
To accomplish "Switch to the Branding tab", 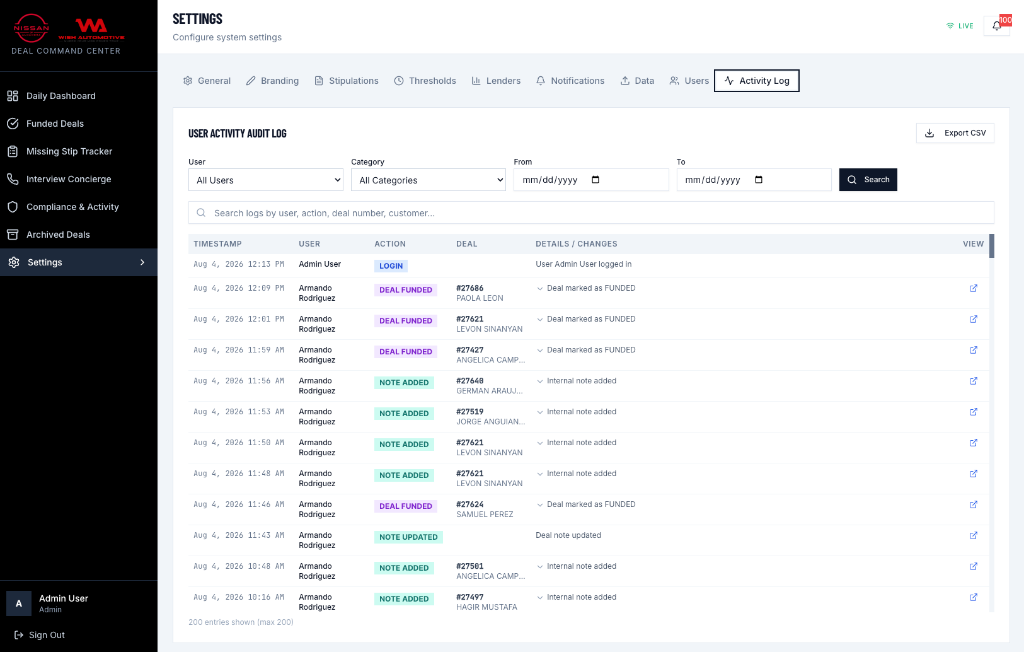I will tap(272, 81).
